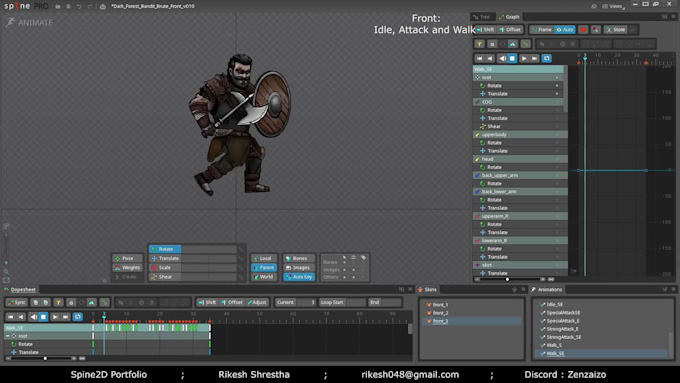Open the Animations panel tab
The height and width of the screenshot is (383, 680).
546,289
